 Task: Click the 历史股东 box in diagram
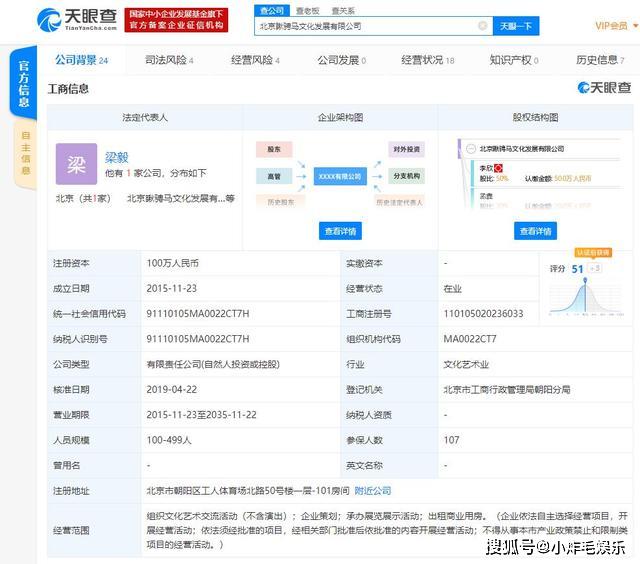281,202
